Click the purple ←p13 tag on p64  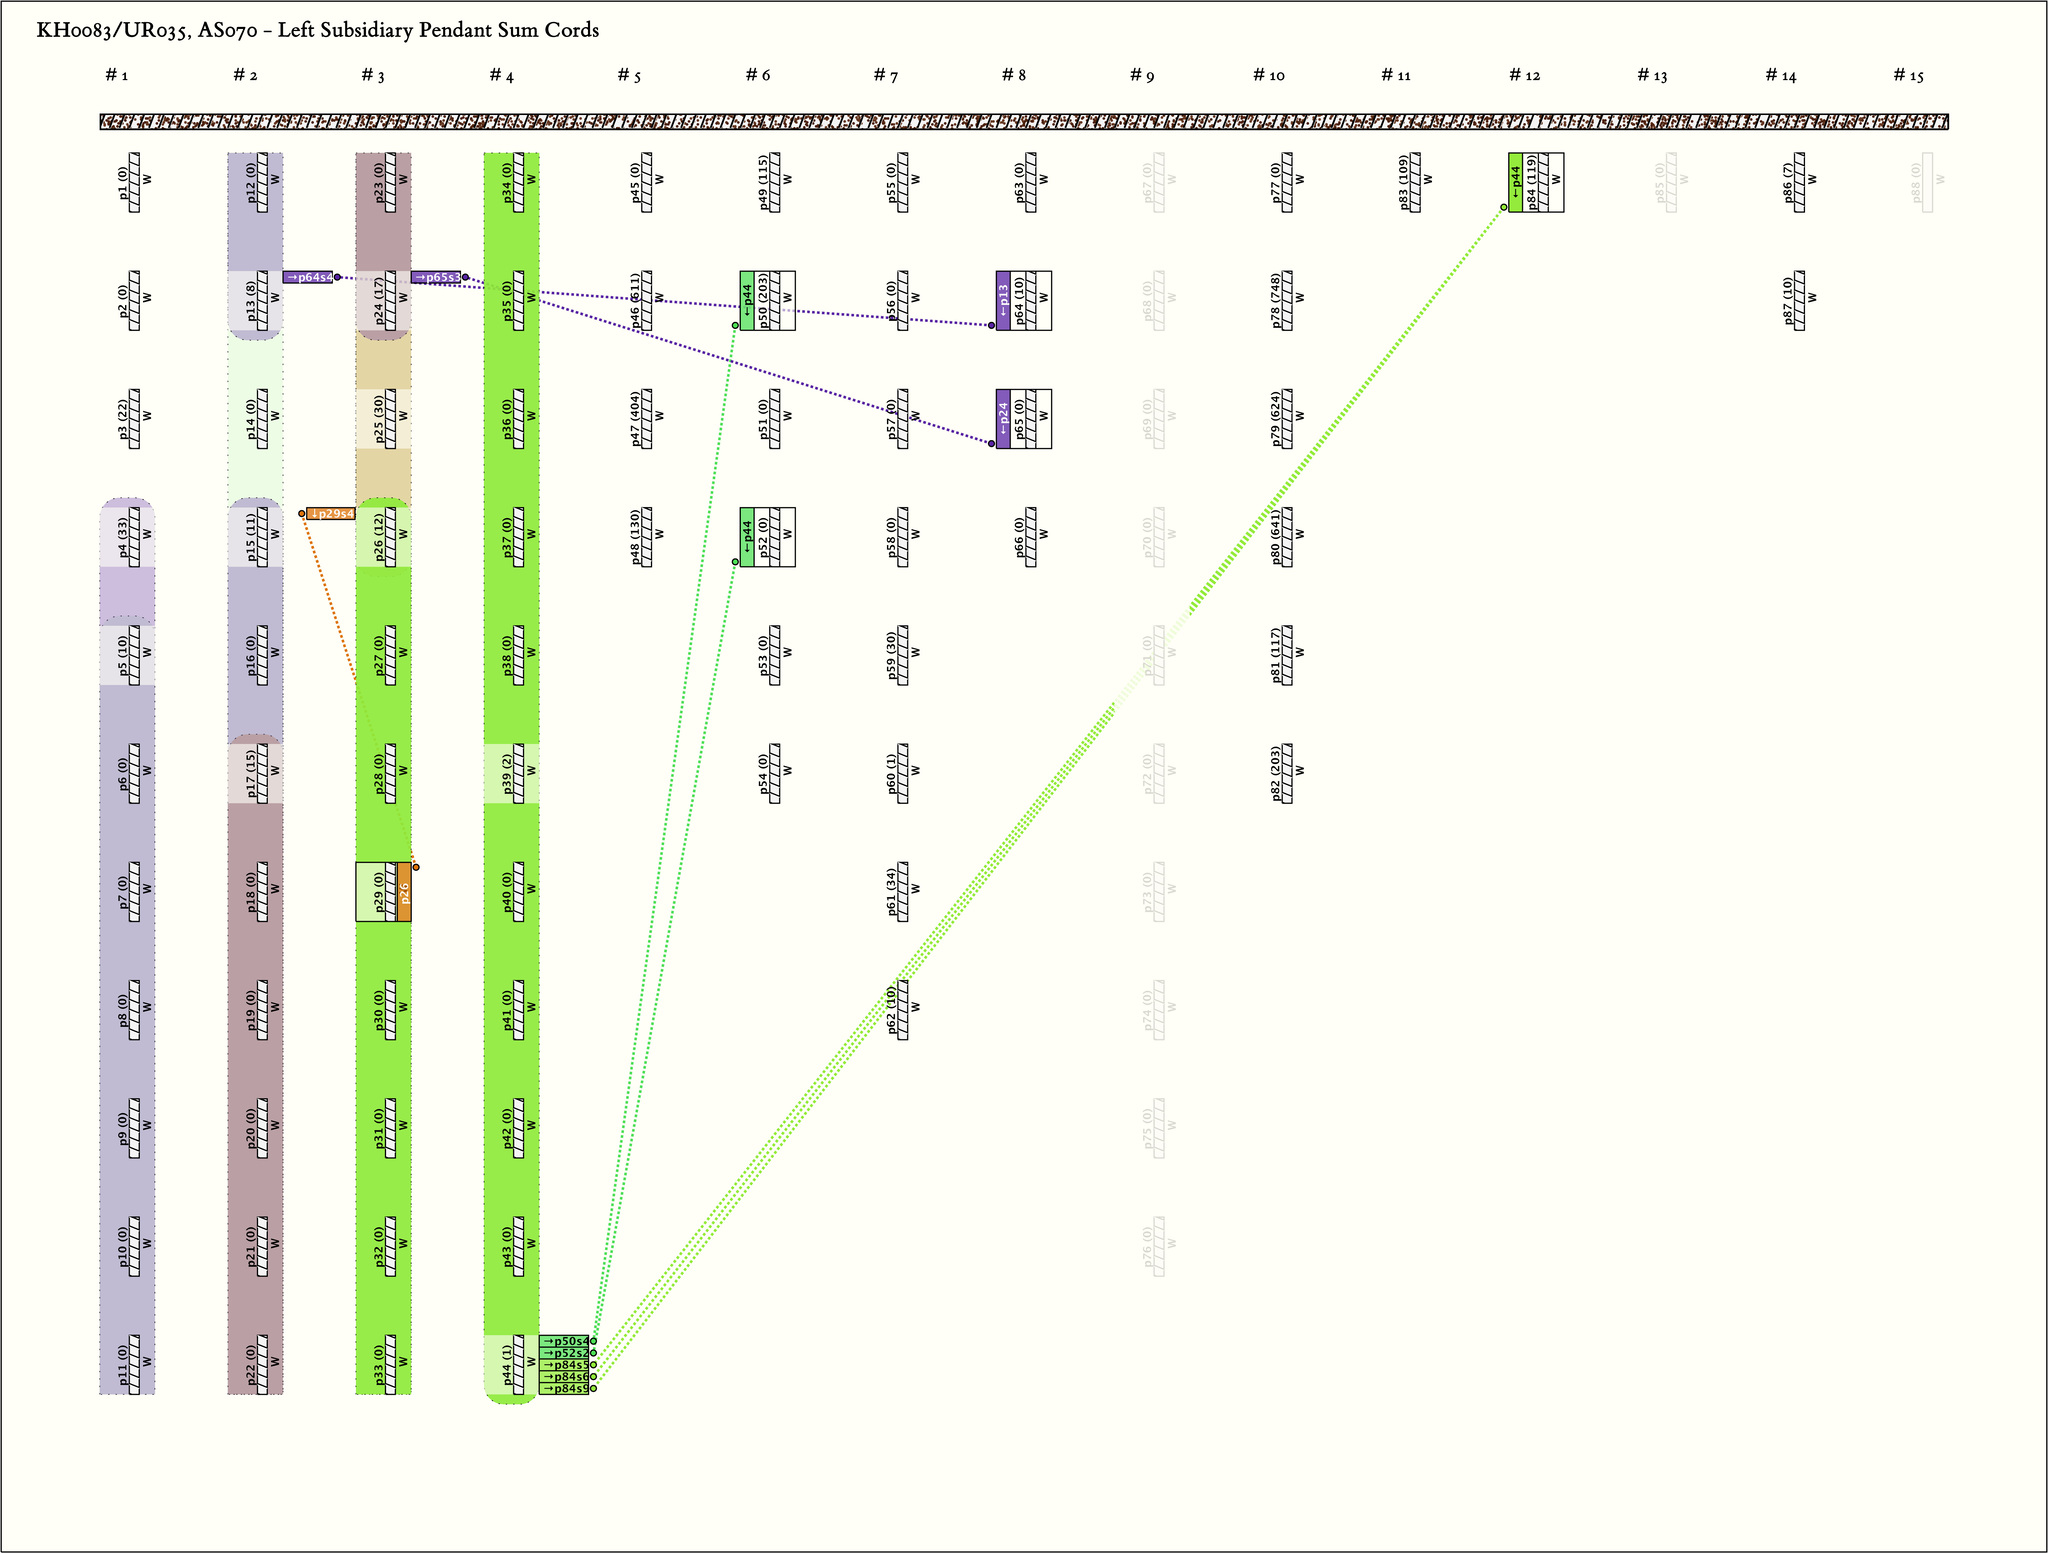point(1003,300)
